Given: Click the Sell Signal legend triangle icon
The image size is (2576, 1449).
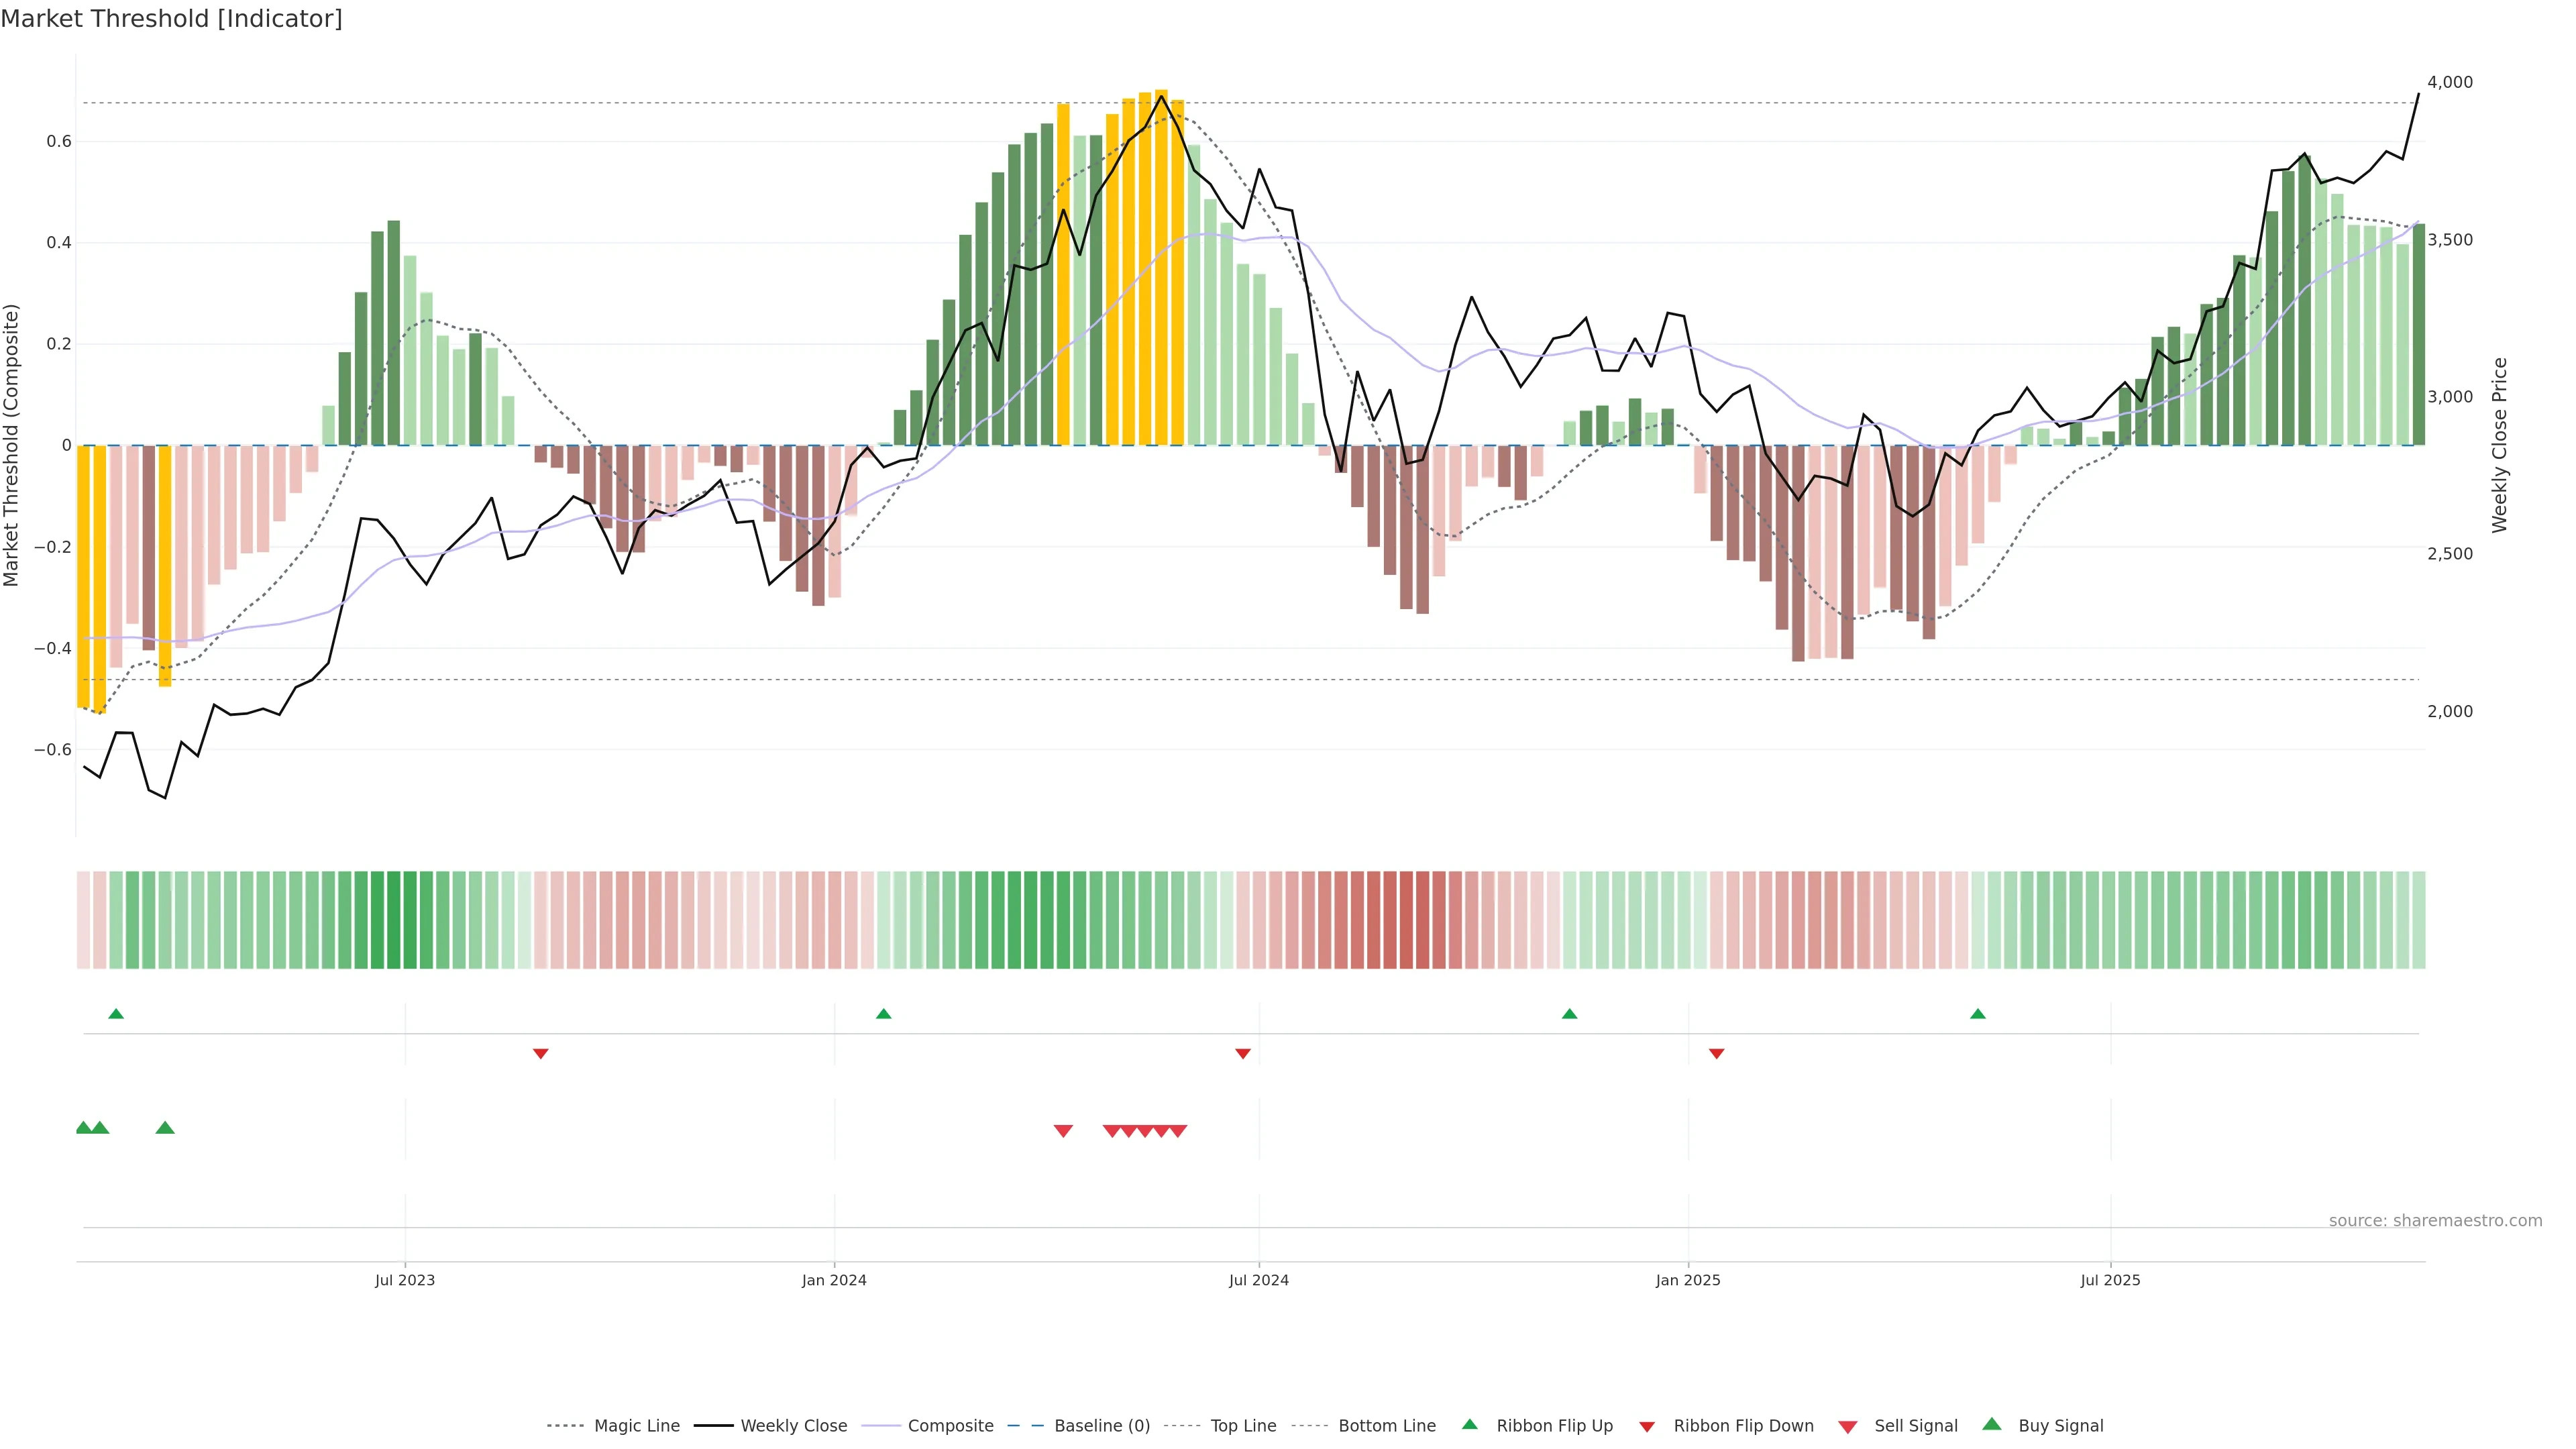Looking at the screenshot, I should pyautogui.click(x=1848, y=1427).
